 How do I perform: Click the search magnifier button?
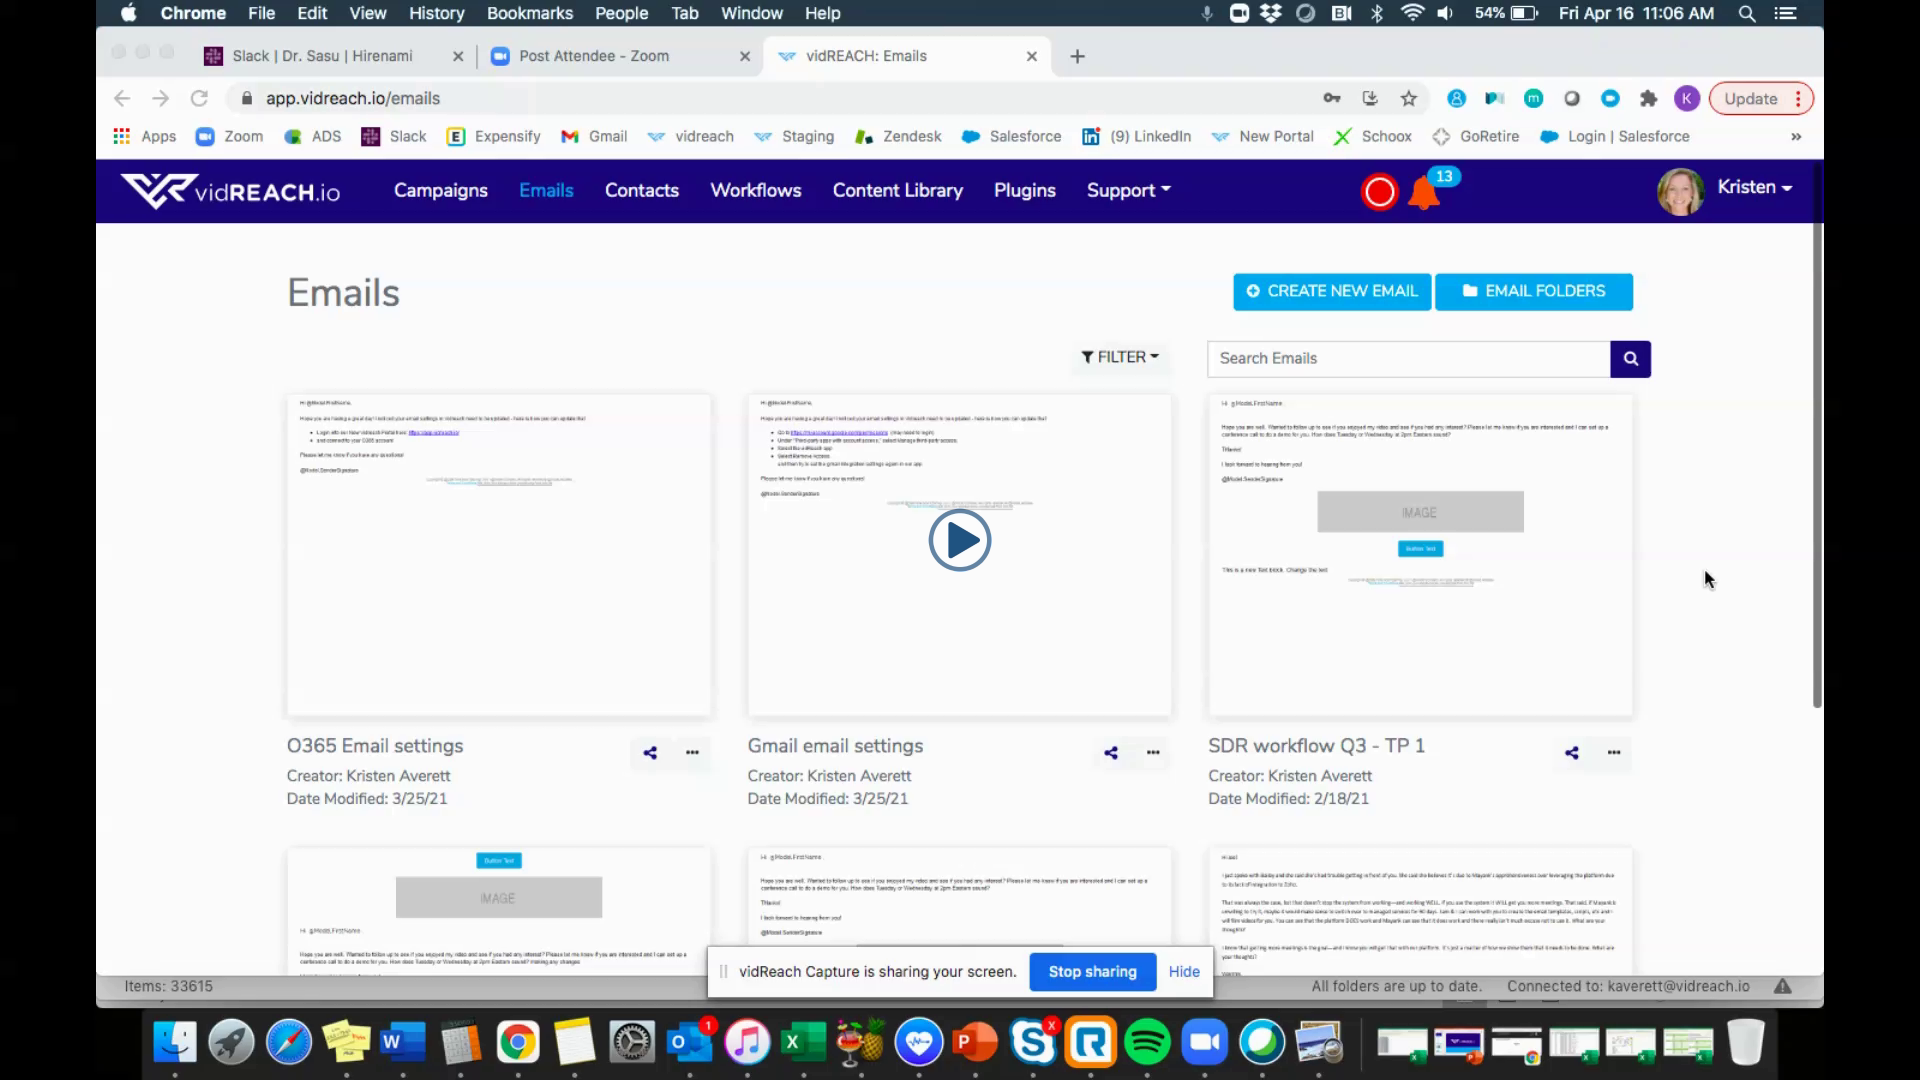1630,359
